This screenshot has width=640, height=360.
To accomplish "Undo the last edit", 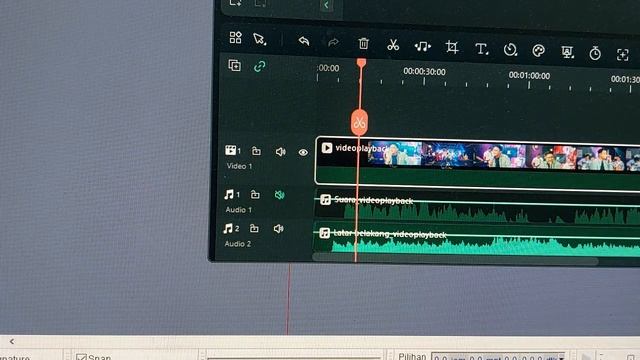I will 304,41.
